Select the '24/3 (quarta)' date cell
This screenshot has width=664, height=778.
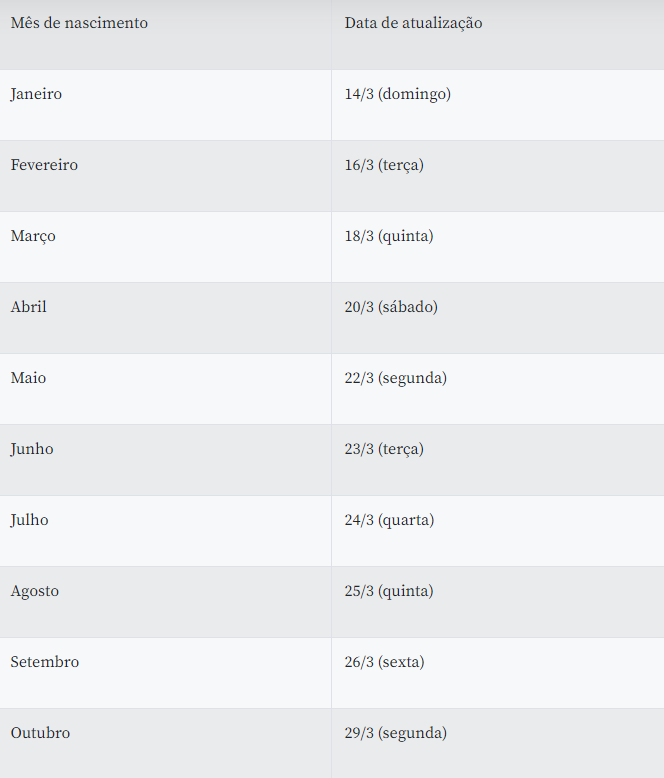(389, 520)
